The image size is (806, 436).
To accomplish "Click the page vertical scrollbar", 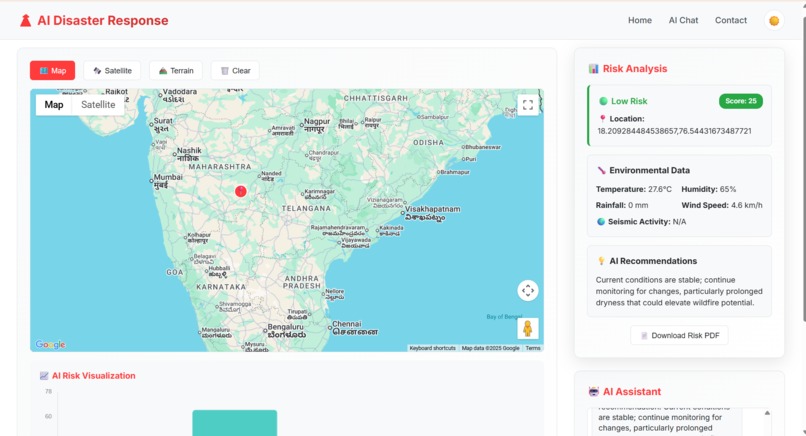I will pyautogui.click(x=803, y=170).
